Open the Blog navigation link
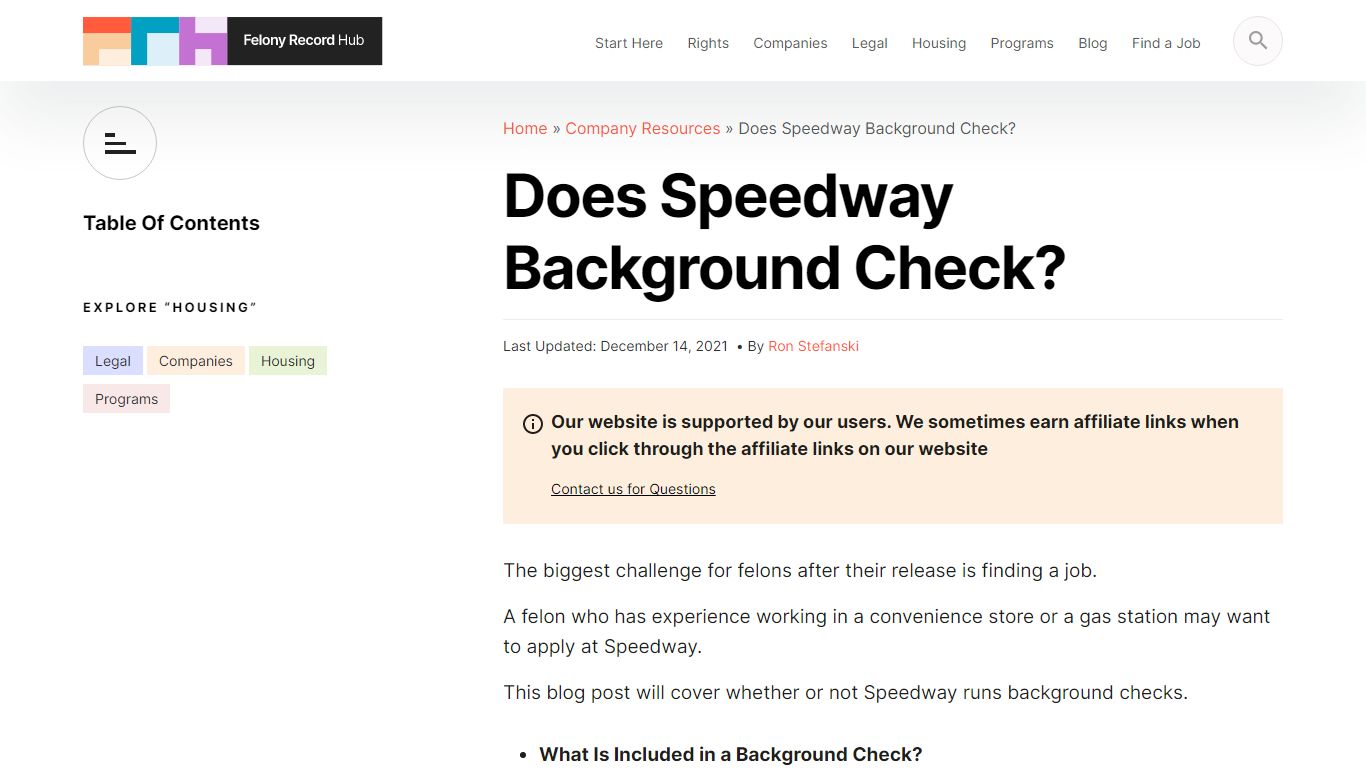Screen dimensions: 1366x768 click(x=1092, y=43)
